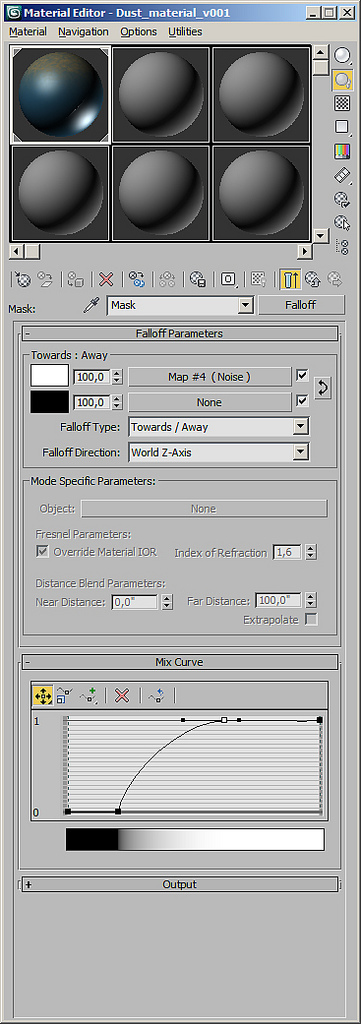
Task: Select the top-right gray sample slot
Action: tap(261, 94)
